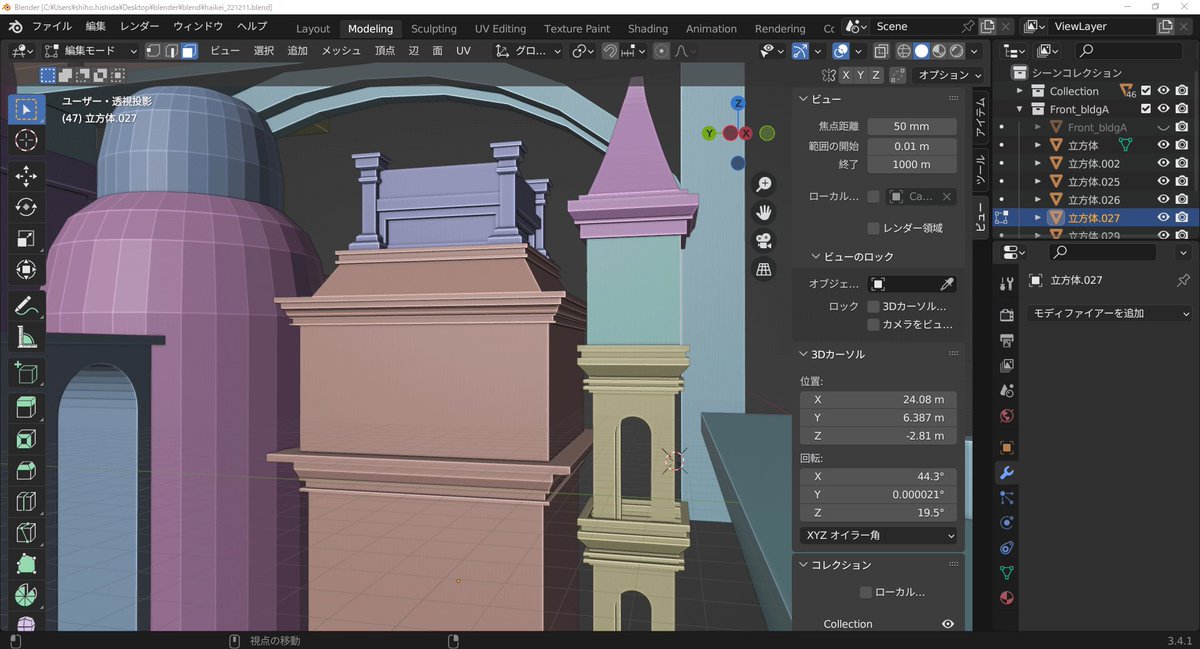Image resolution: width=1200 pixels, height=649 pixels.
Task: Click the pan view hand icon
Action: [764, 213]
